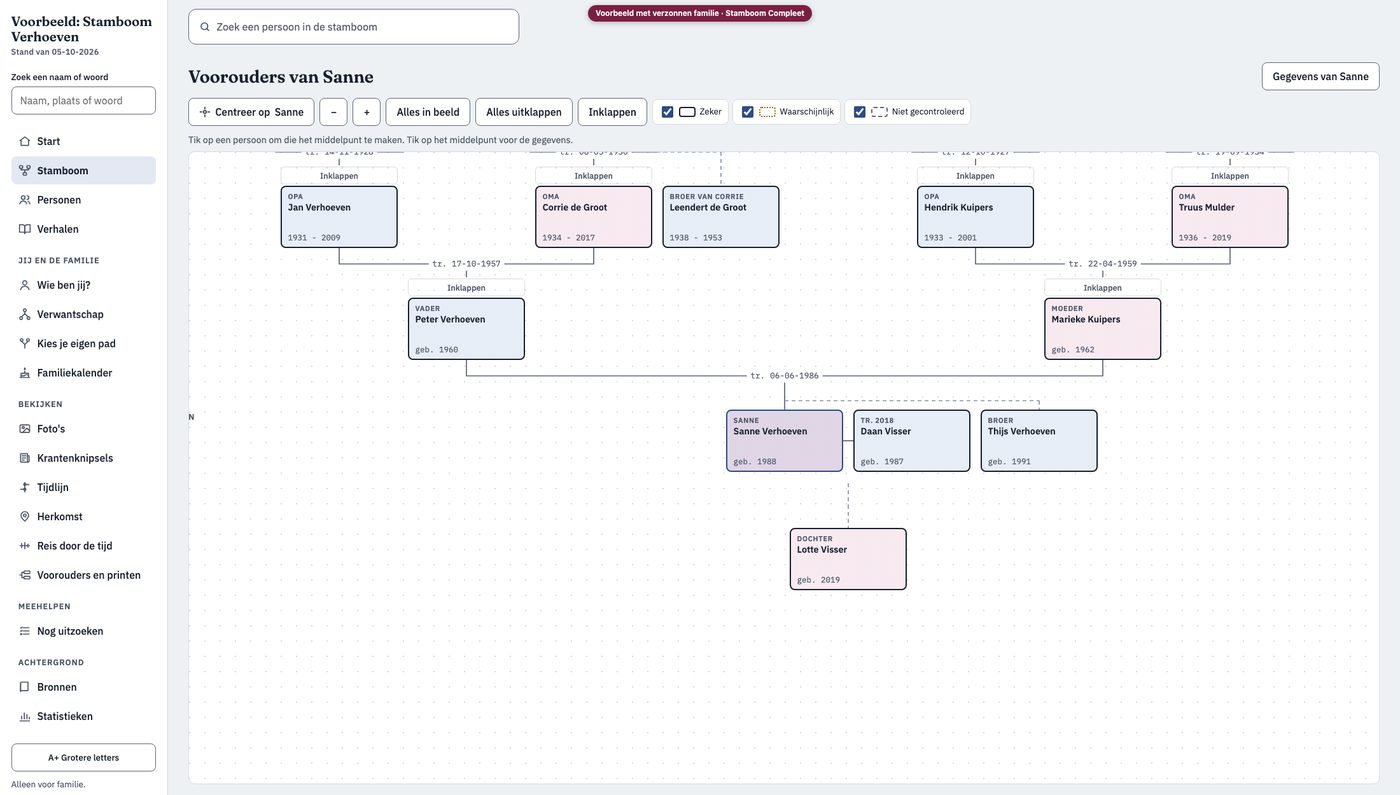The image size is (1400, 795).
Task: Click the Reis door de tijd icon
Action: point(25,546)
